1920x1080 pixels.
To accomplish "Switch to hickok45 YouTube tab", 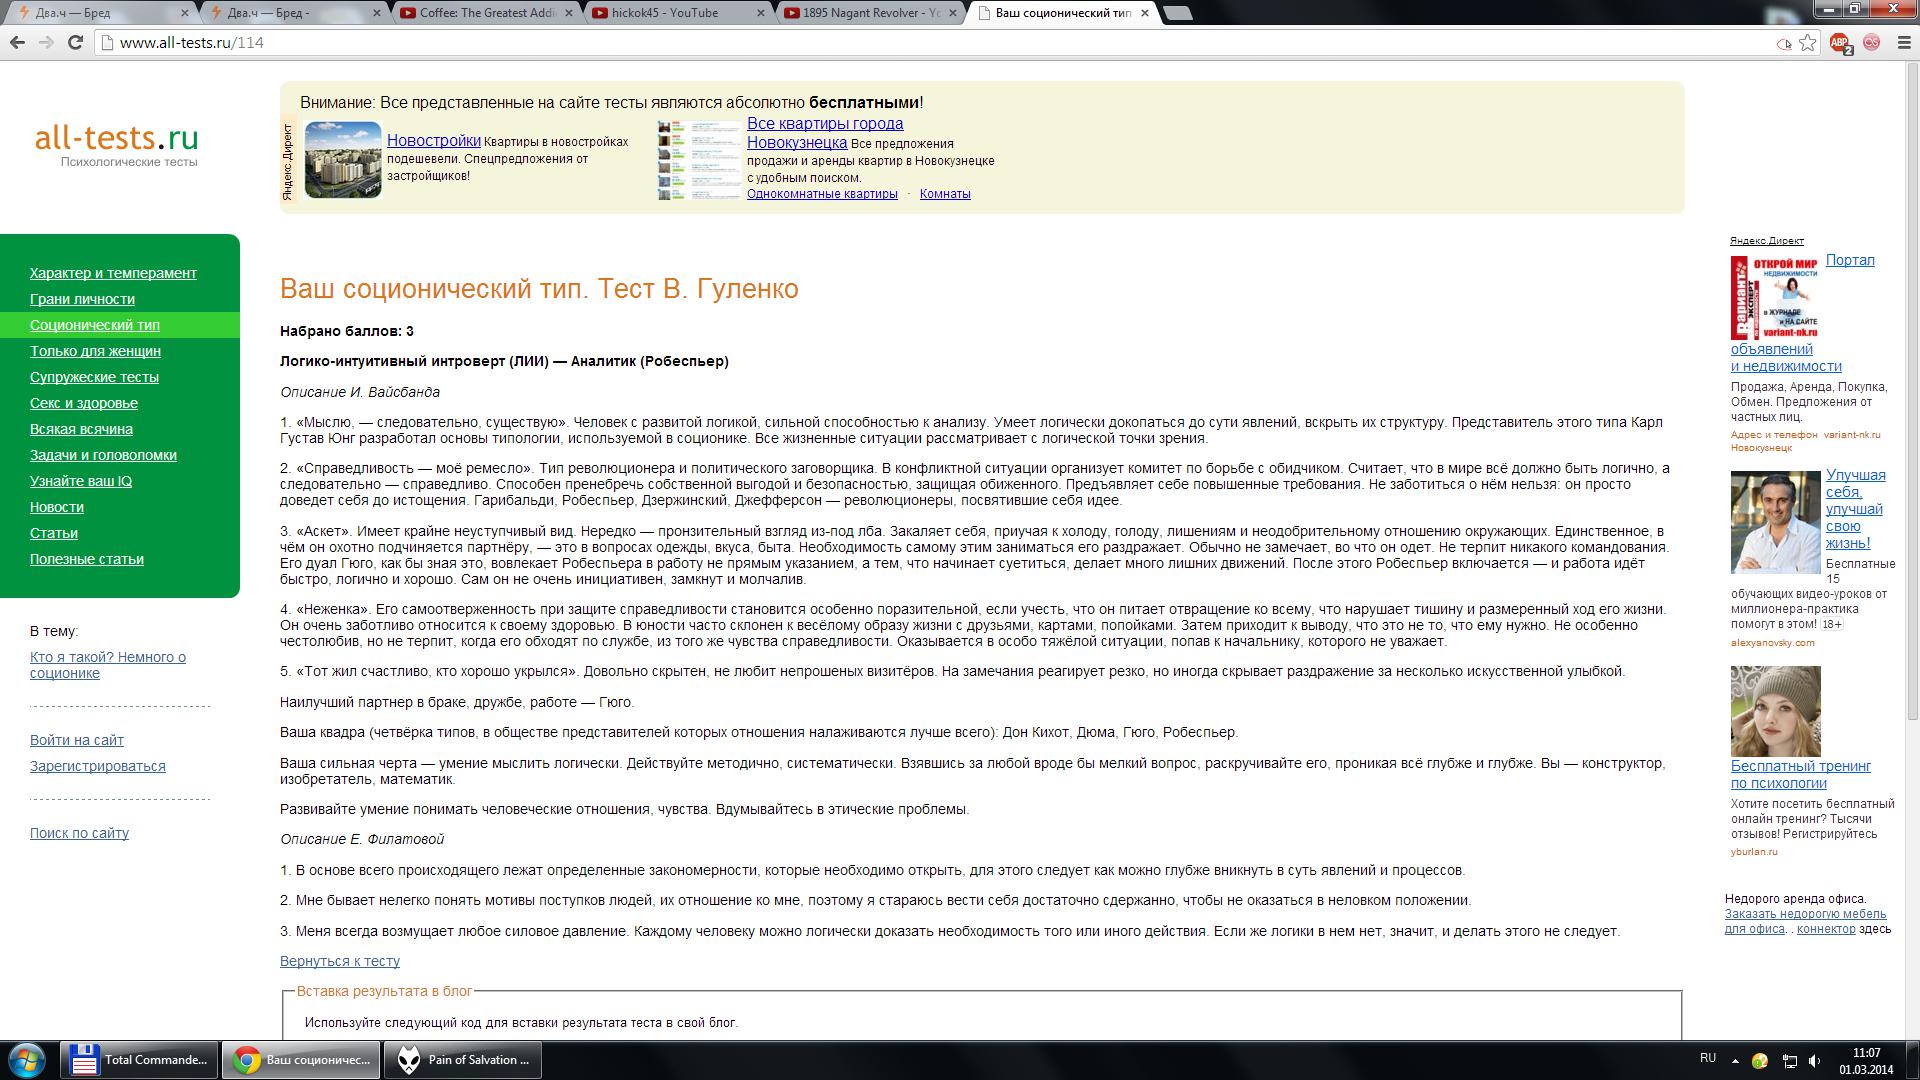I will tap(664, 13).
